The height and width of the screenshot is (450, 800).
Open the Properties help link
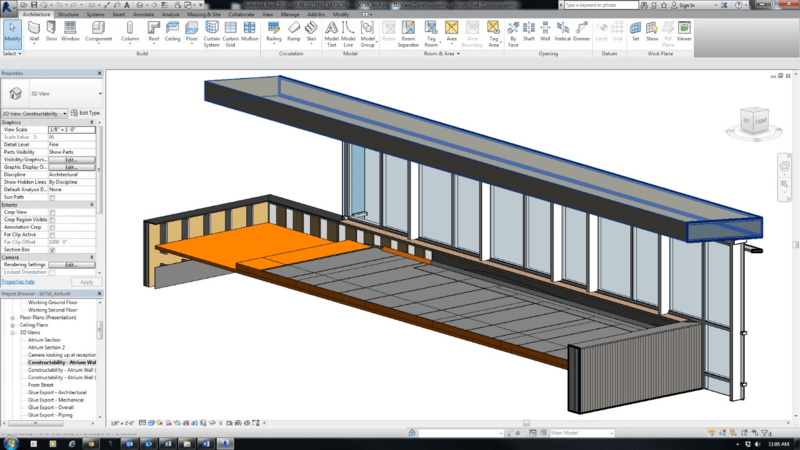[x=18, y=282]
